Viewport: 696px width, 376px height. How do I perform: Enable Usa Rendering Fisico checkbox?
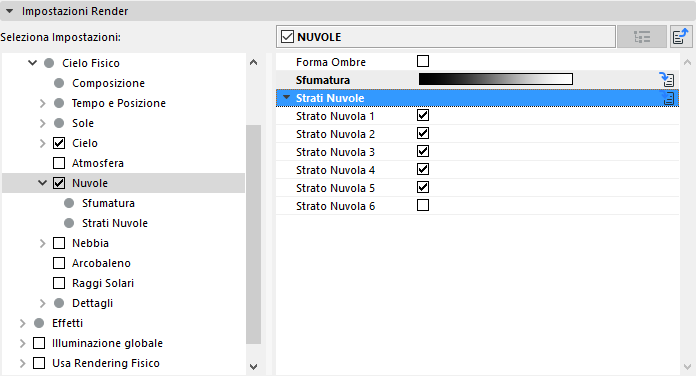[x=39, y=363]
